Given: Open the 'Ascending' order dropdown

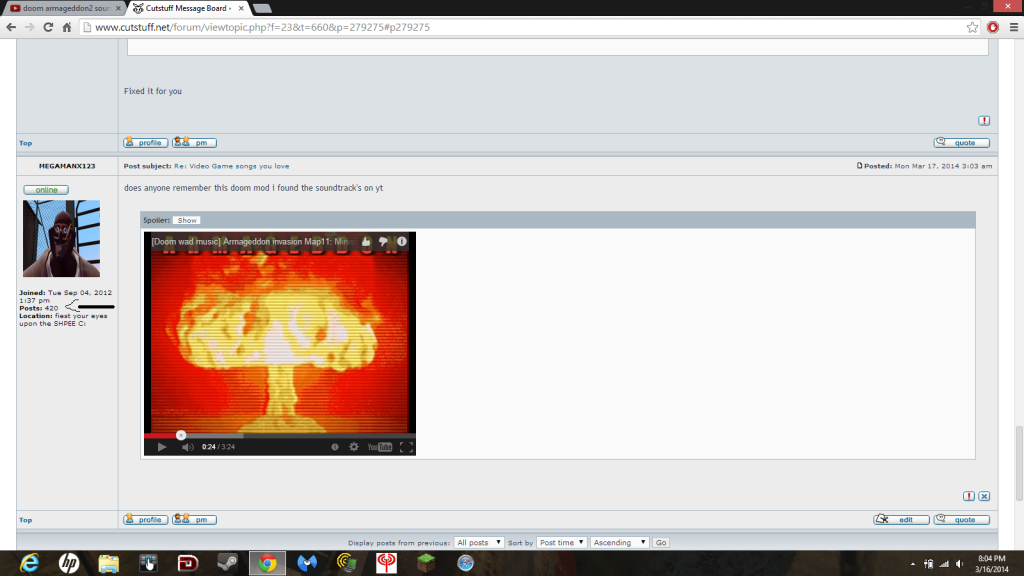Looking at the screenshot, I should 617,542.
